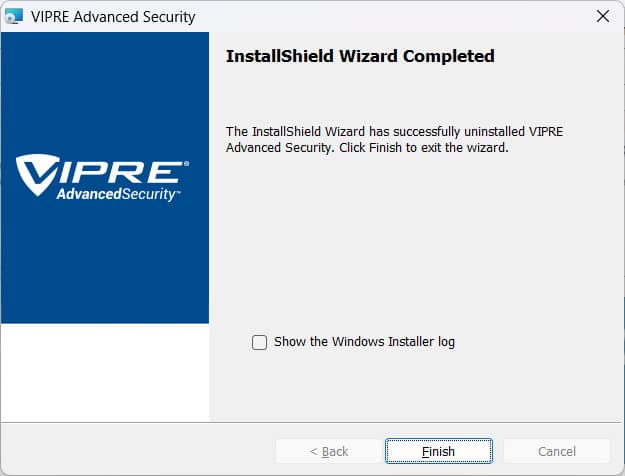Click the white blank panel beneath the blue banner
The image size is (625, 476).
tap(105, 372)
